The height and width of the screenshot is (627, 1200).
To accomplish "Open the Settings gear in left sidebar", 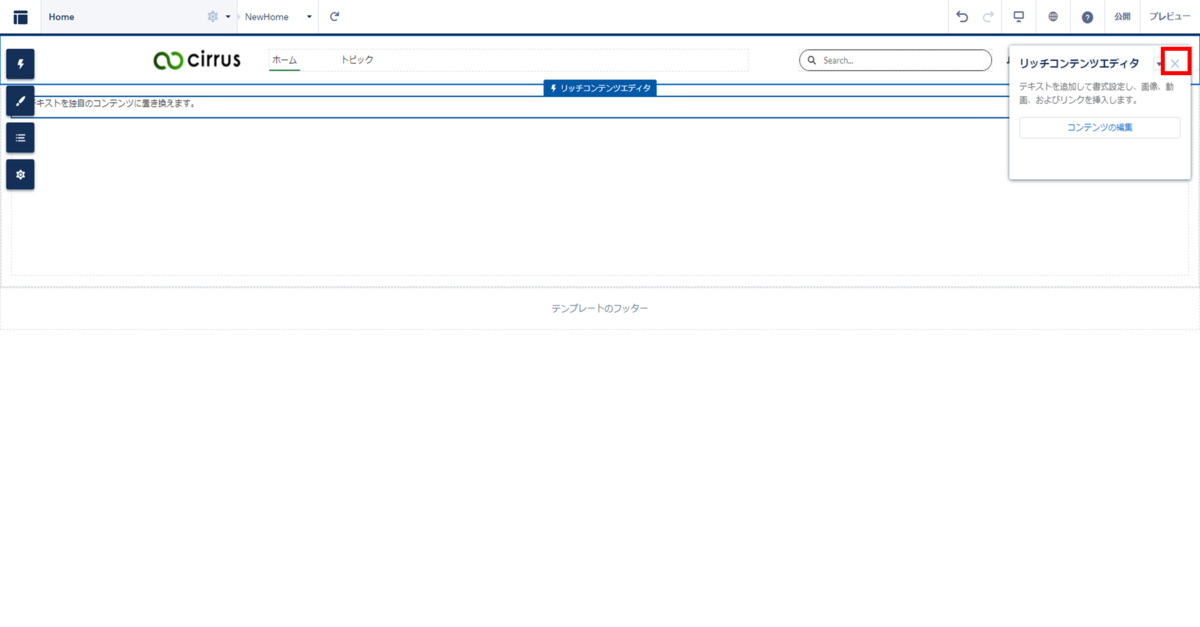I will point(20,175).
